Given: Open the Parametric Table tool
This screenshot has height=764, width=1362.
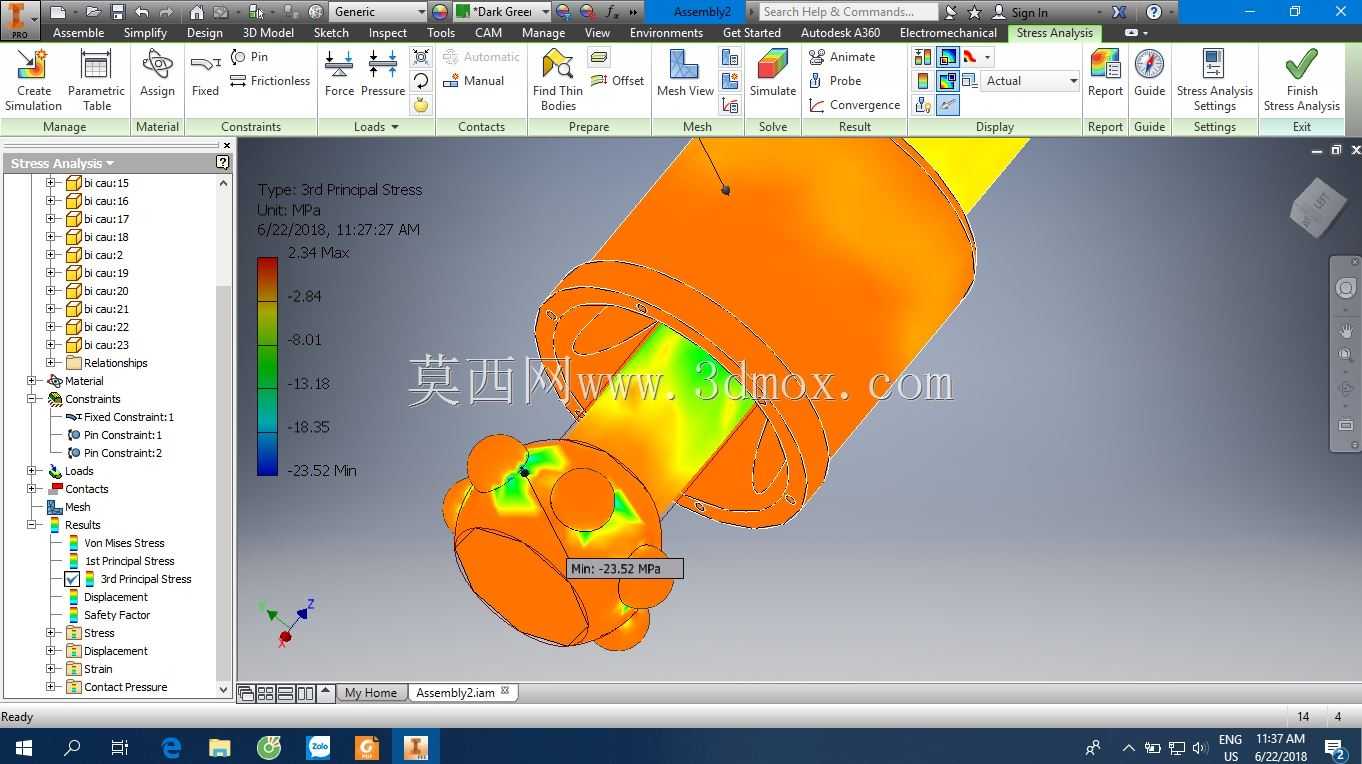Looking at the screenshot, I should tap(96, 80).
